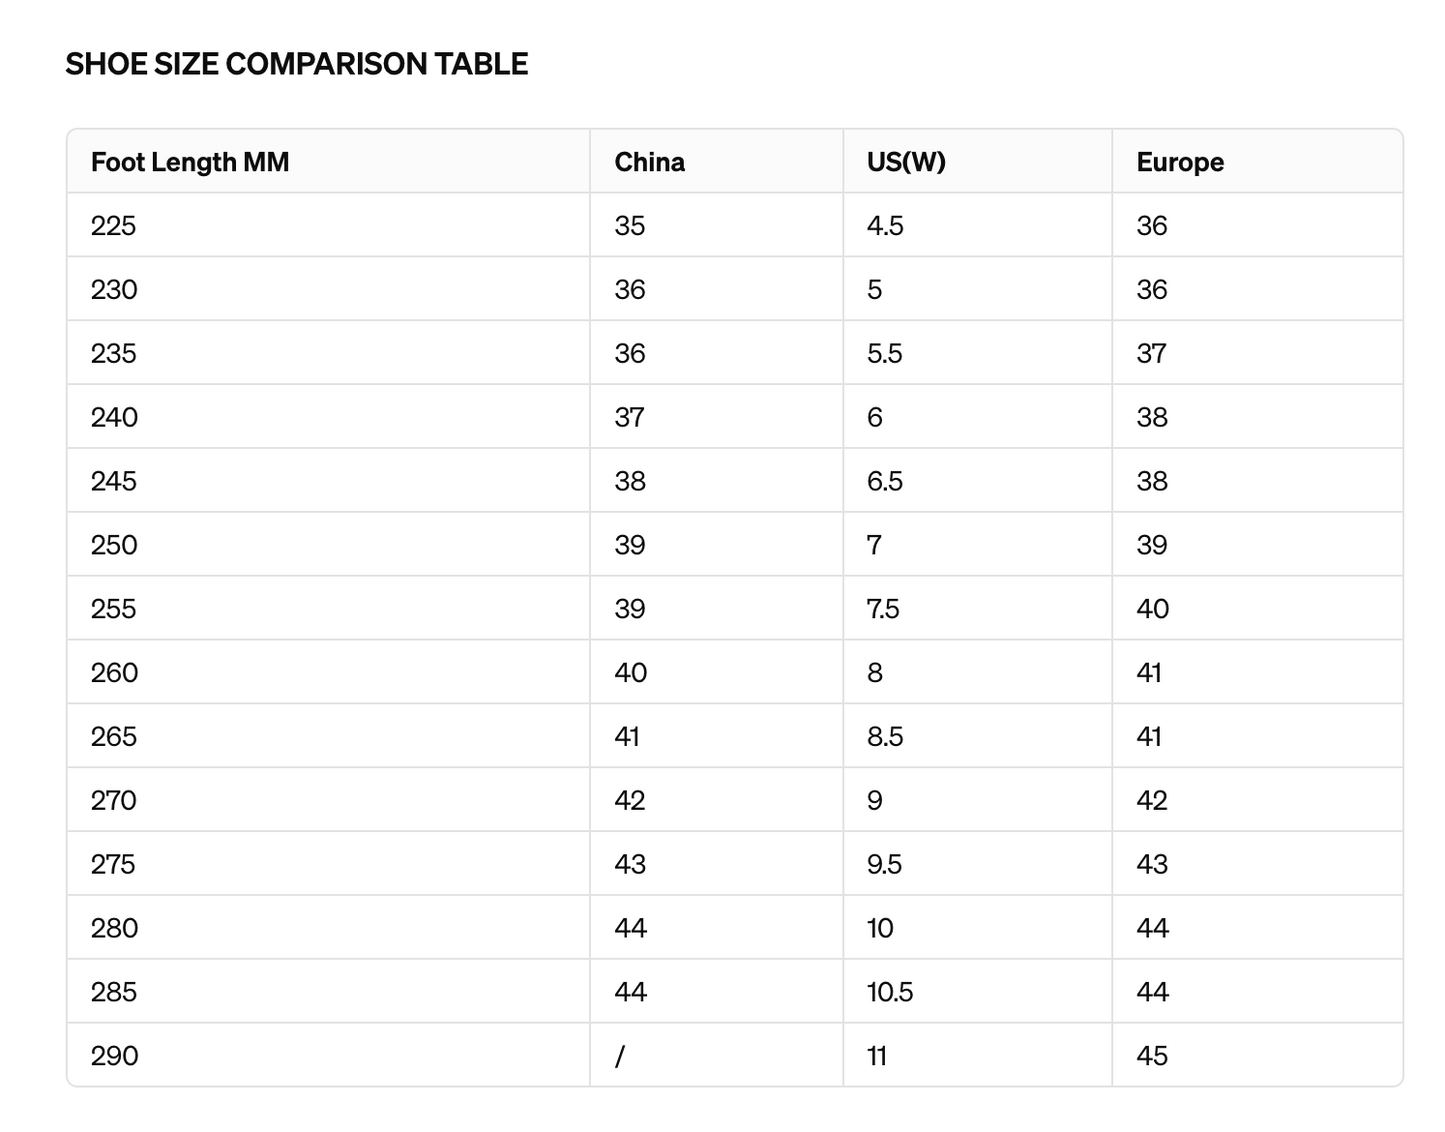
Task: Select the Europe 45 size cell
Action: [x=1257, y=1056]
